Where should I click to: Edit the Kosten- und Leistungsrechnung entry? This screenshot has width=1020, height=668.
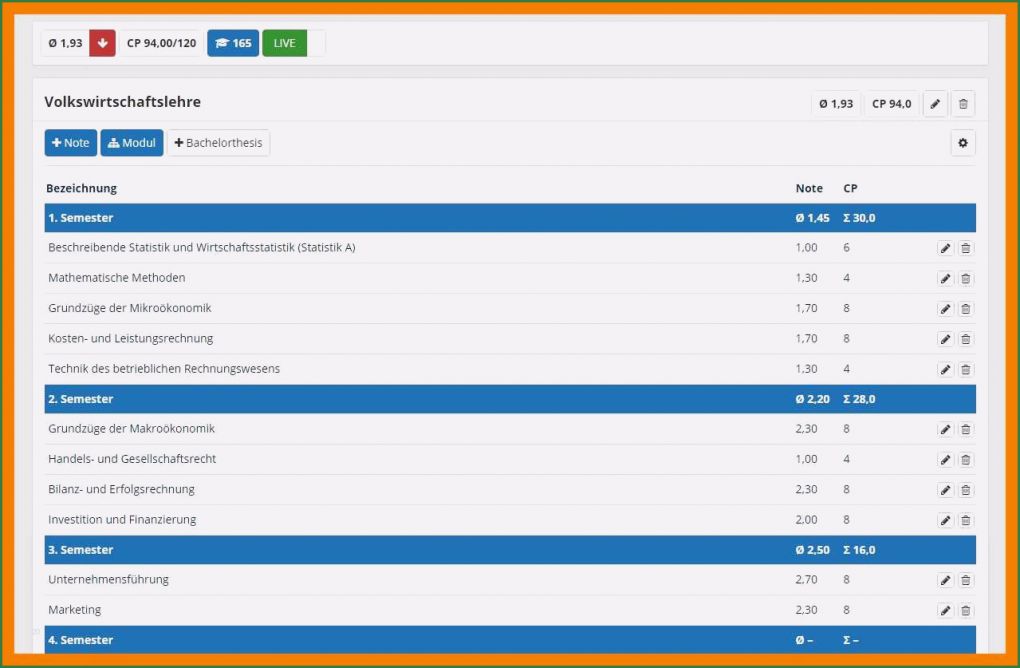(945, 339)
